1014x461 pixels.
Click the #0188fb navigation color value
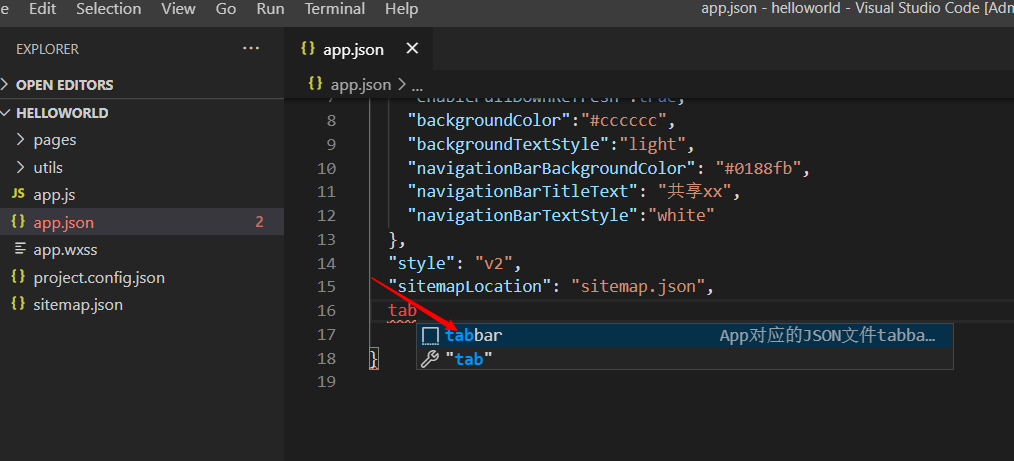(x=759, y=168)
